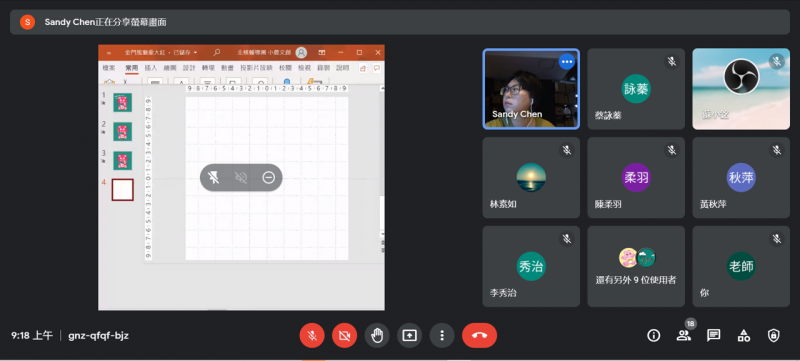
Task: Click muted mic icon on 李秀治 tile
Action: (x=567, y=239)
